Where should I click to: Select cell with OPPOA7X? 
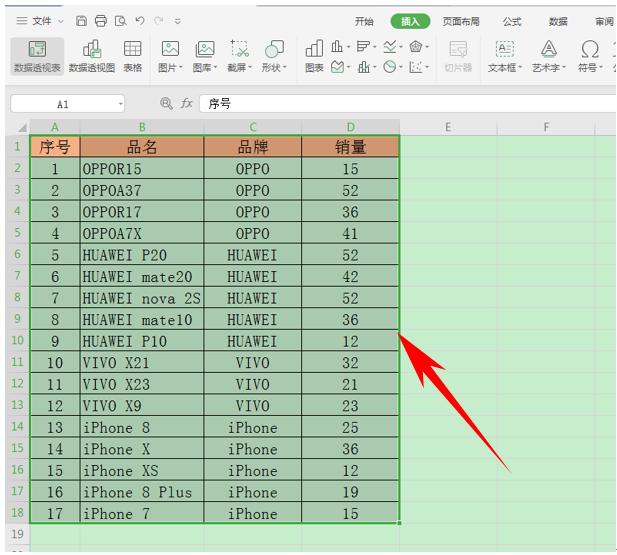tap(142, 233)
